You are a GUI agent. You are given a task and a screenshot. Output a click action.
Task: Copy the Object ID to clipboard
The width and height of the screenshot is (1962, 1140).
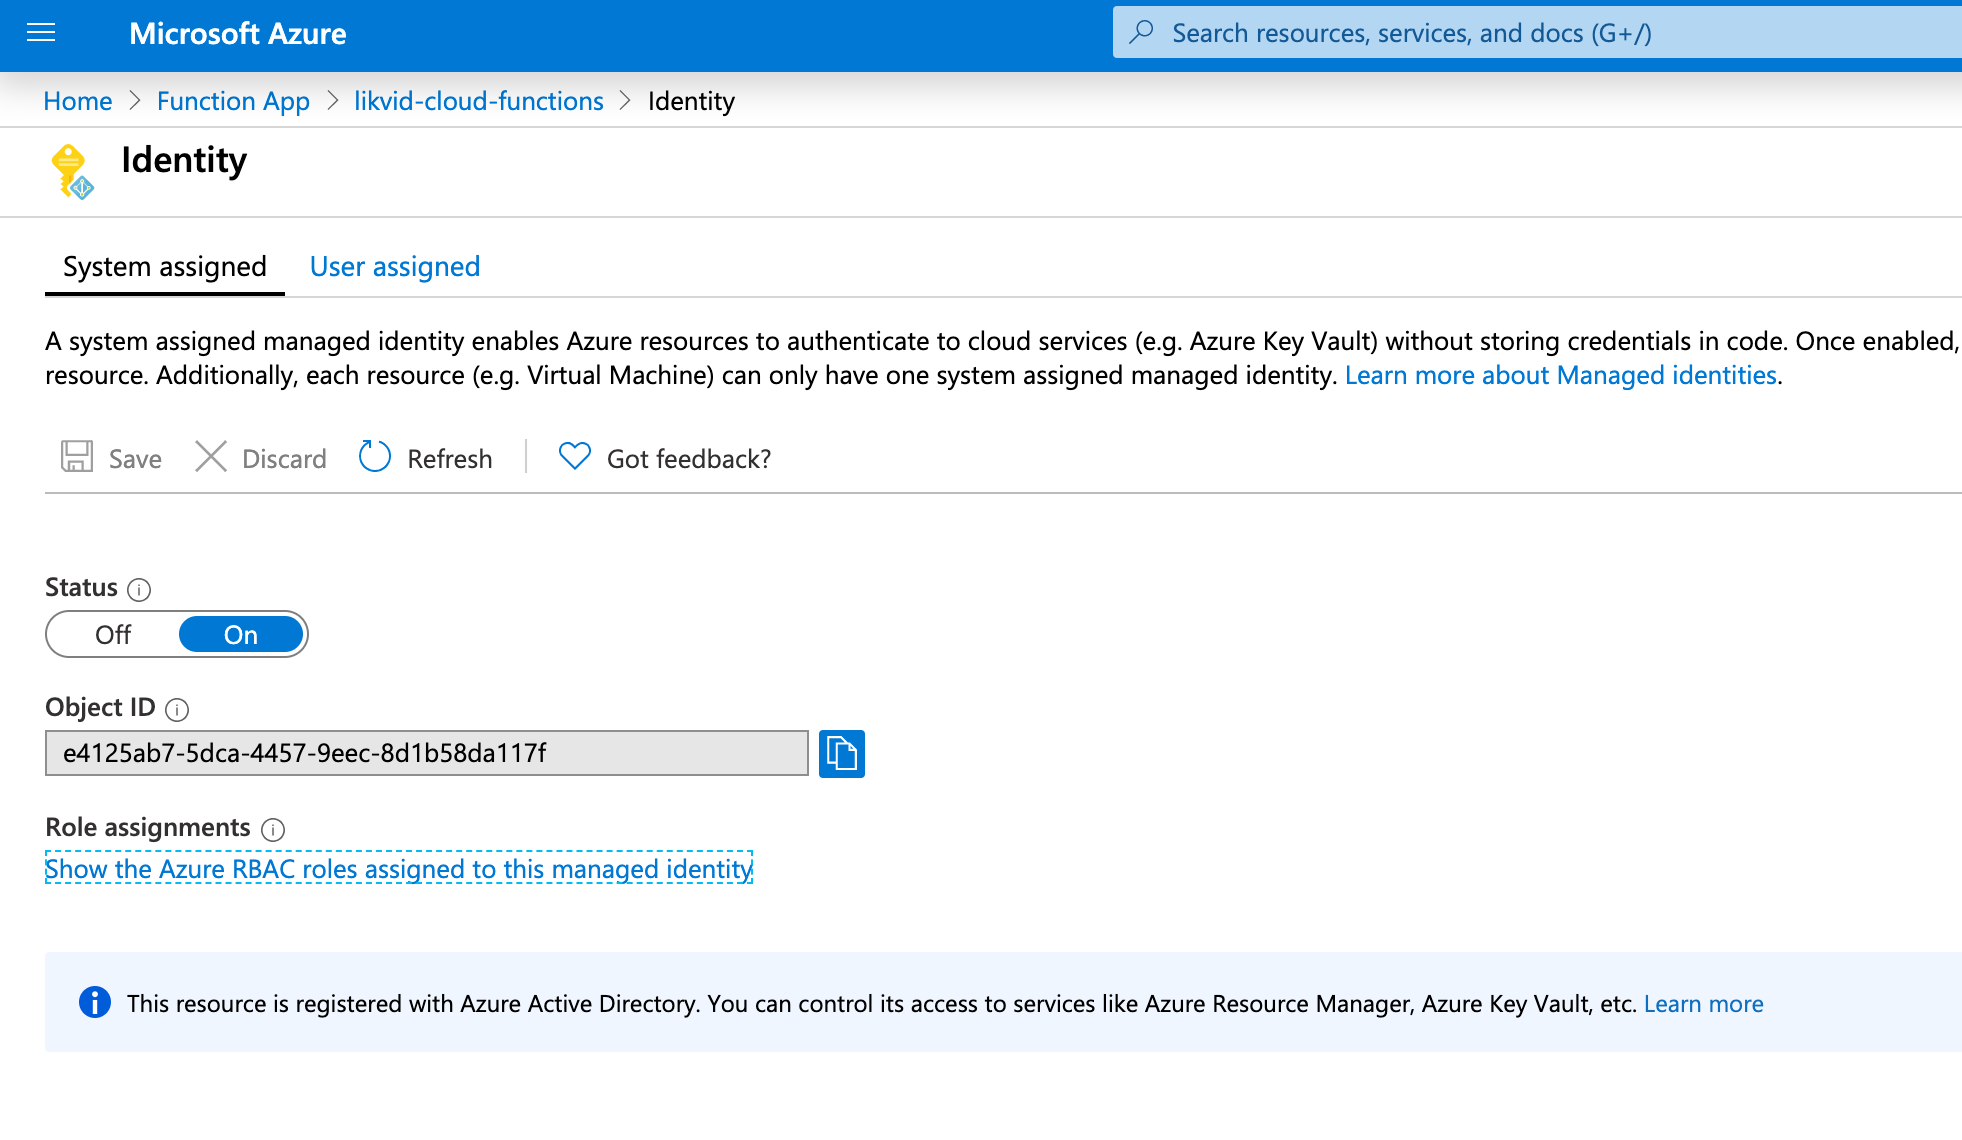click(x=841, y=753)
